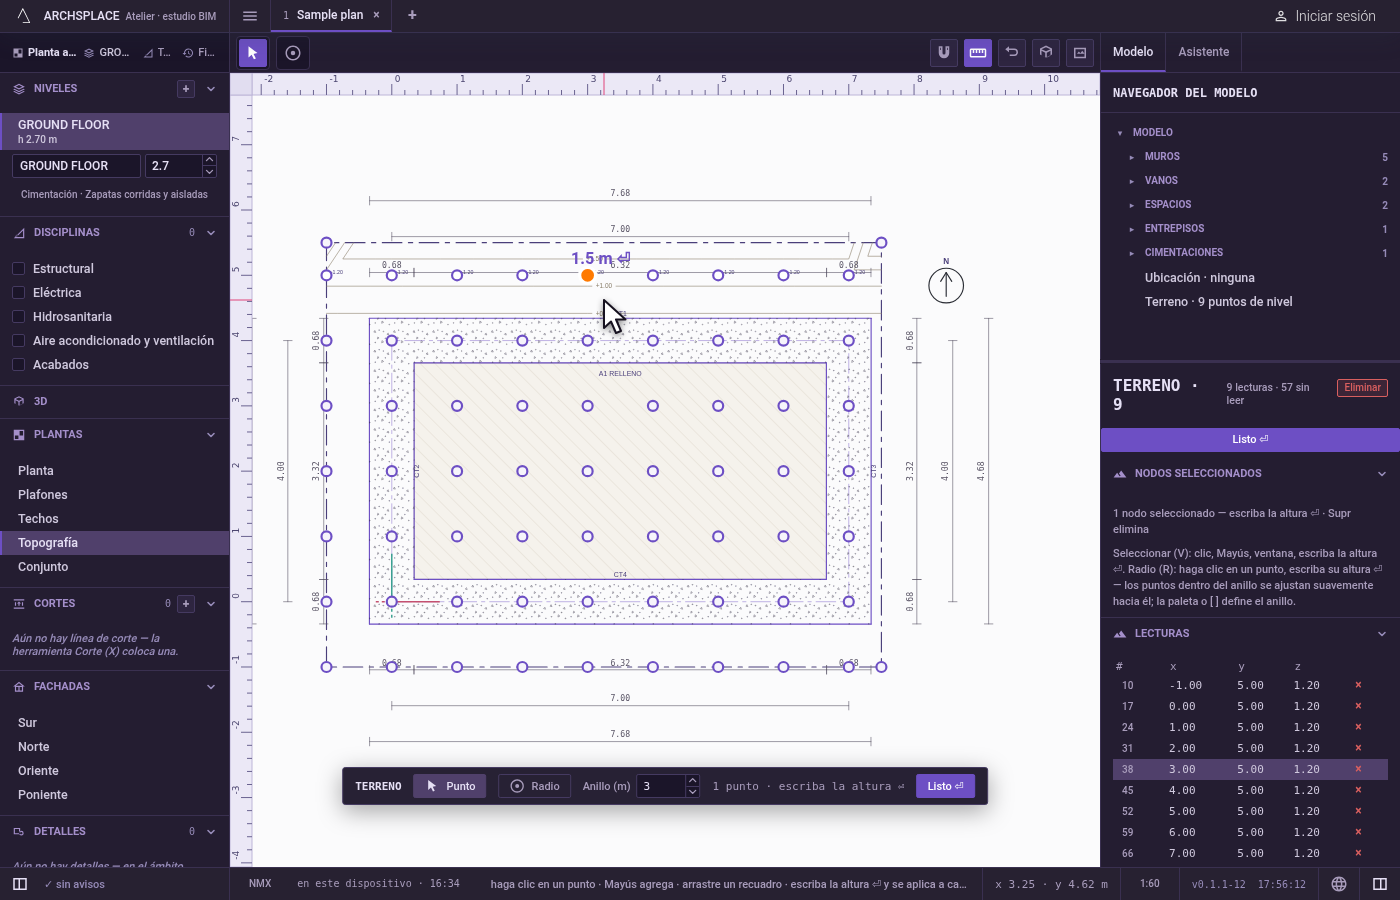
Task: Close the Sample plan tab
Action: tap(376, 15)
